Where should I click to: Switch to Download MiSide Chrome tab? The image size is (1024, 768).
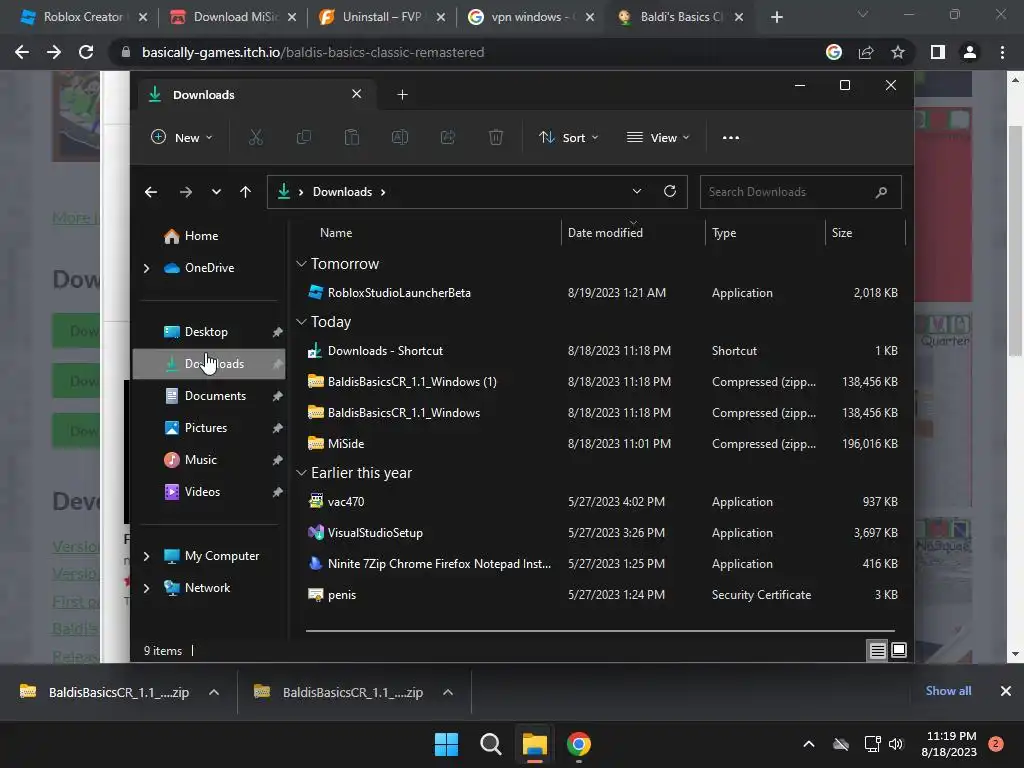click(x=233, y=17)
